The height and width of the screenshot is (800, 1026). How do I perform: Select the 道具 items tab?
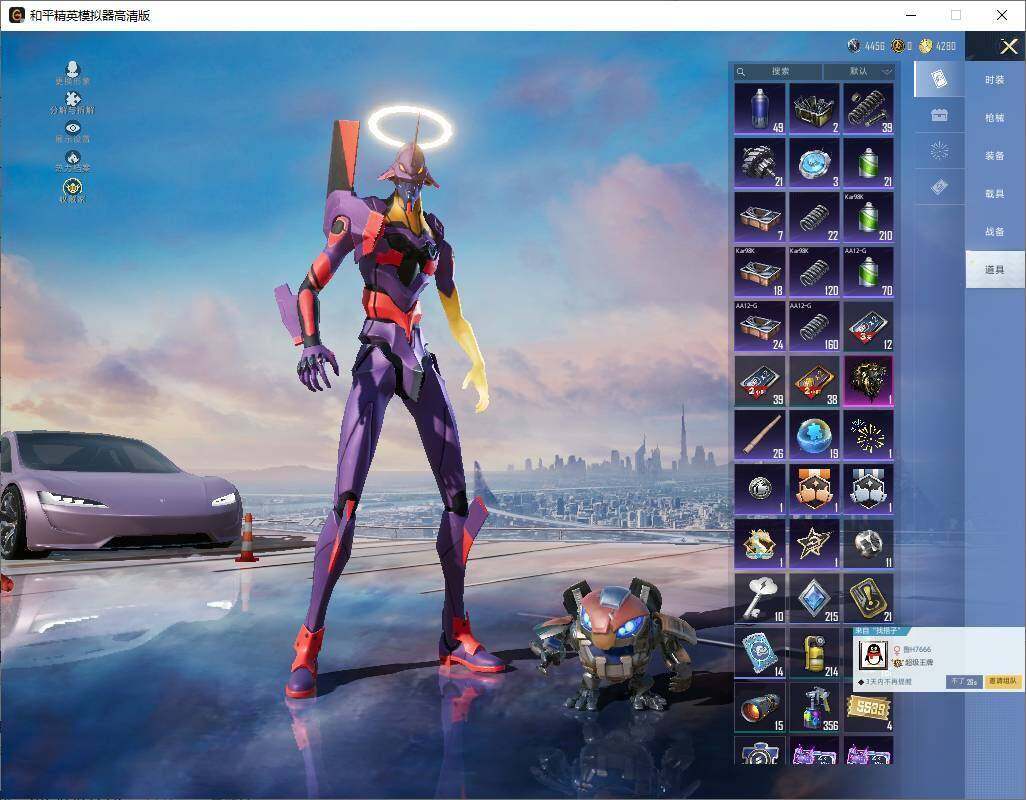coord(995,270)
